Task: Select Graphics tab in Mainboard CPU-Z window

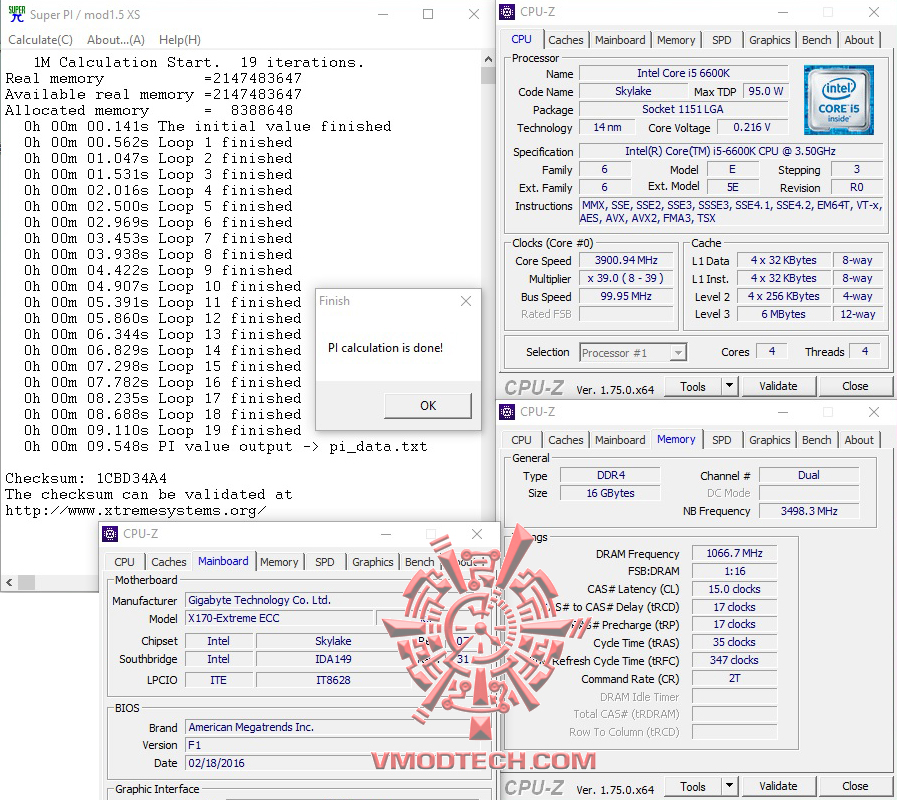Action: tap(372, 562)
